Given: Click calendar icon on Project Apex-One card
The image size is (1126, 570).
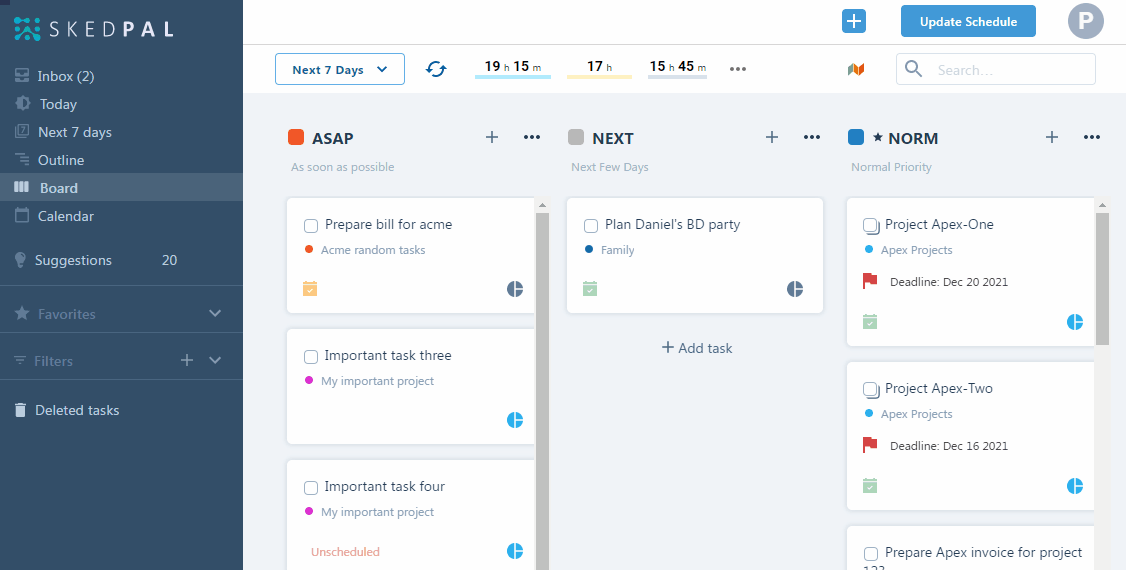Looking at the screenshot, I should (x=870, y=322).
